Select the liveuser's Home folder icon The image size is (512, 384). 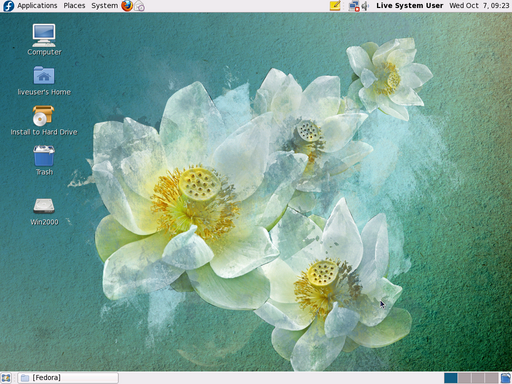pos(44,81)
